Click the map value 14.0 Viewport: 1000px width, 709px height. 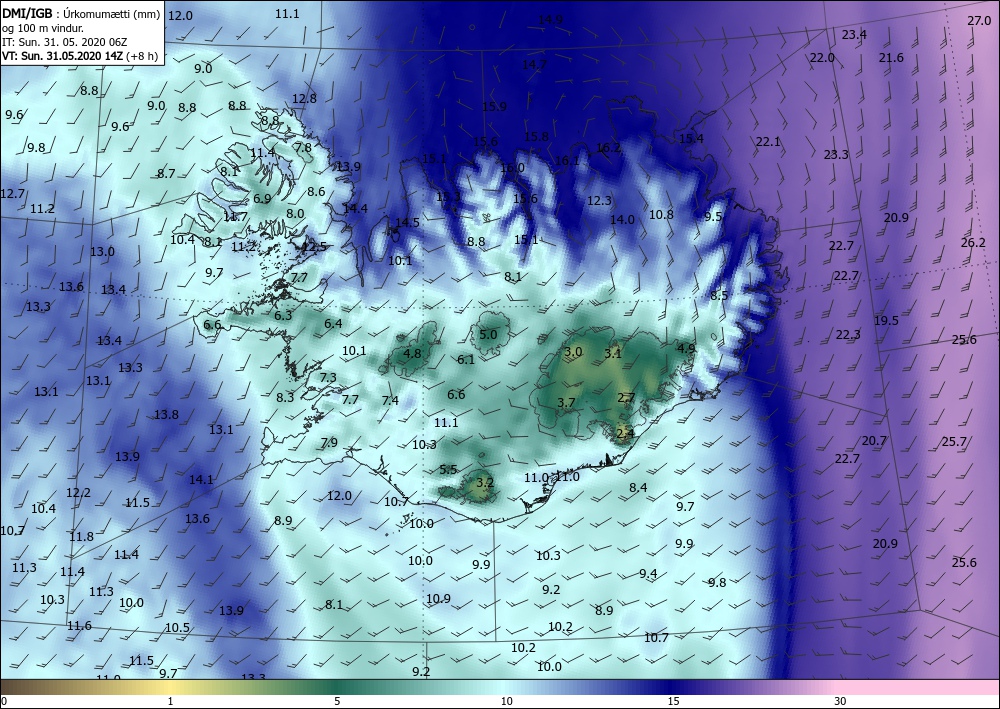click(622, 219)
